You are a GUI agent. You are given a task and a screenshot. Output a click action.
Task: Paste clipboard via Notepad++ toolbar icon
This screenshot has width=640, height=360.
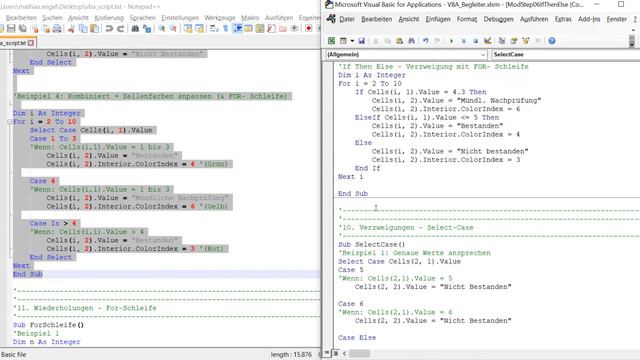[94, 29]
